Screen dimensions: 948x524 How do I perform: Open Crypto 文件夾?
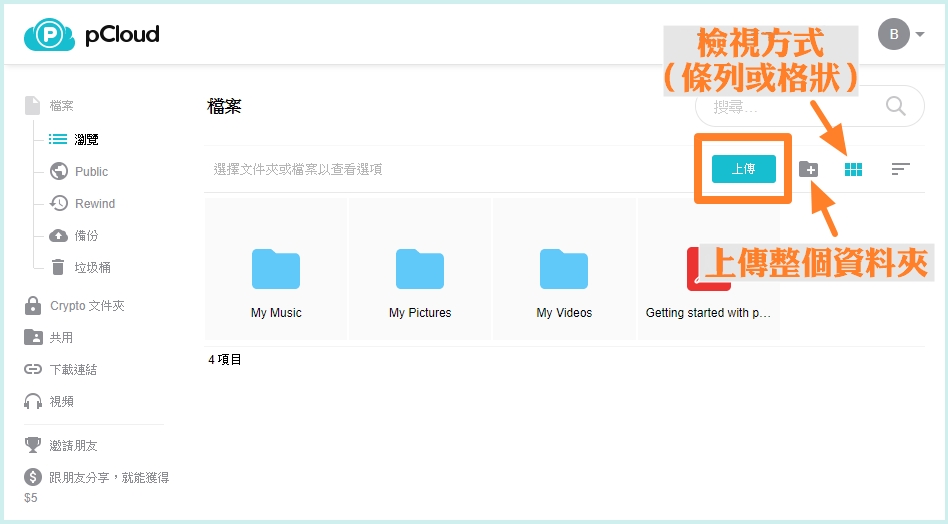tap(87, 306)
